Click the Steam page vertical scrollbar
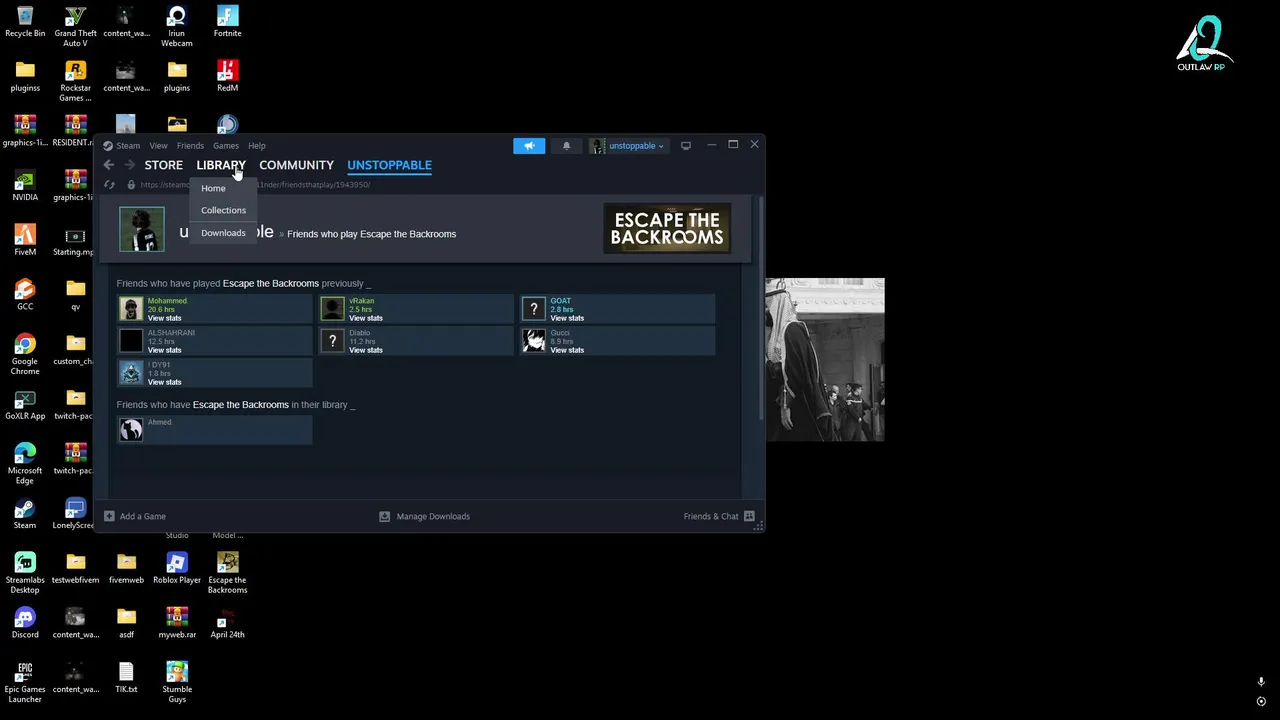This screenshot has height=720, width=1280. 760,308
